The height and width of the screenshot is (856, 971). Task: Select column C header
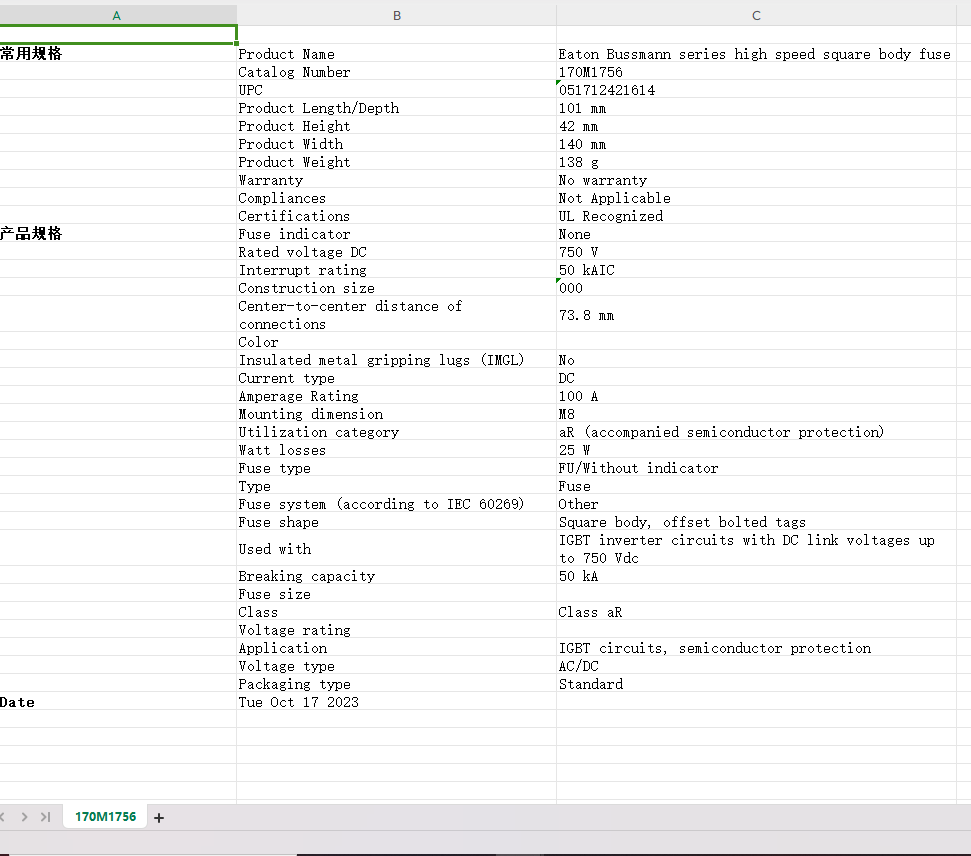756,15
